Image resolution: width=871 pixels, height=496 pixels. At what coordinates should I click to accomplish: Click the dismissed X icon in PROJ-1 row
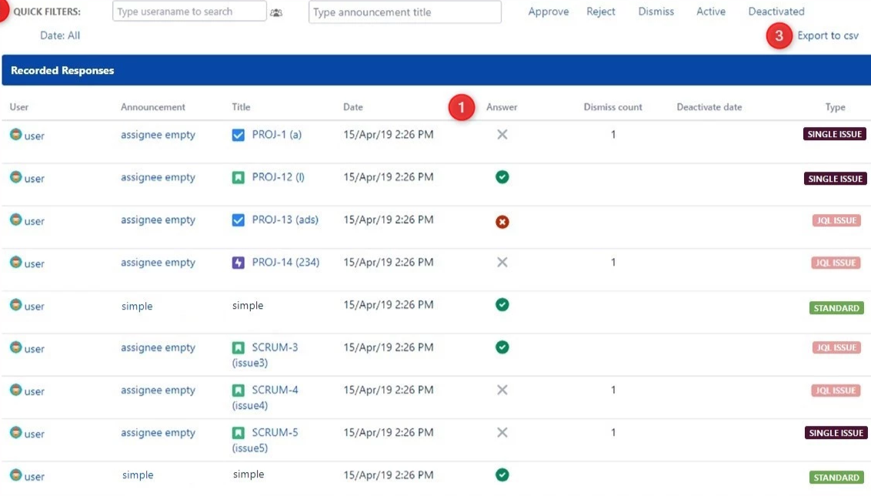point(502,134)
